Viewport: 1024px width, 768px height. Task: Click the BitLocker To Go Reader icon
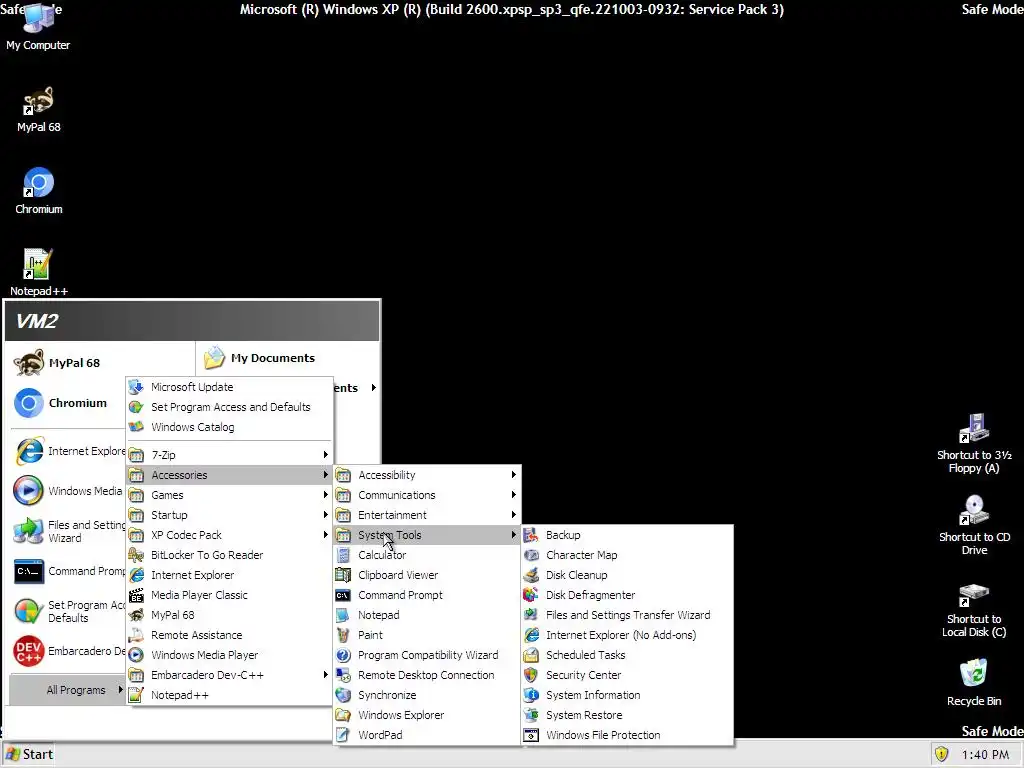136,555
